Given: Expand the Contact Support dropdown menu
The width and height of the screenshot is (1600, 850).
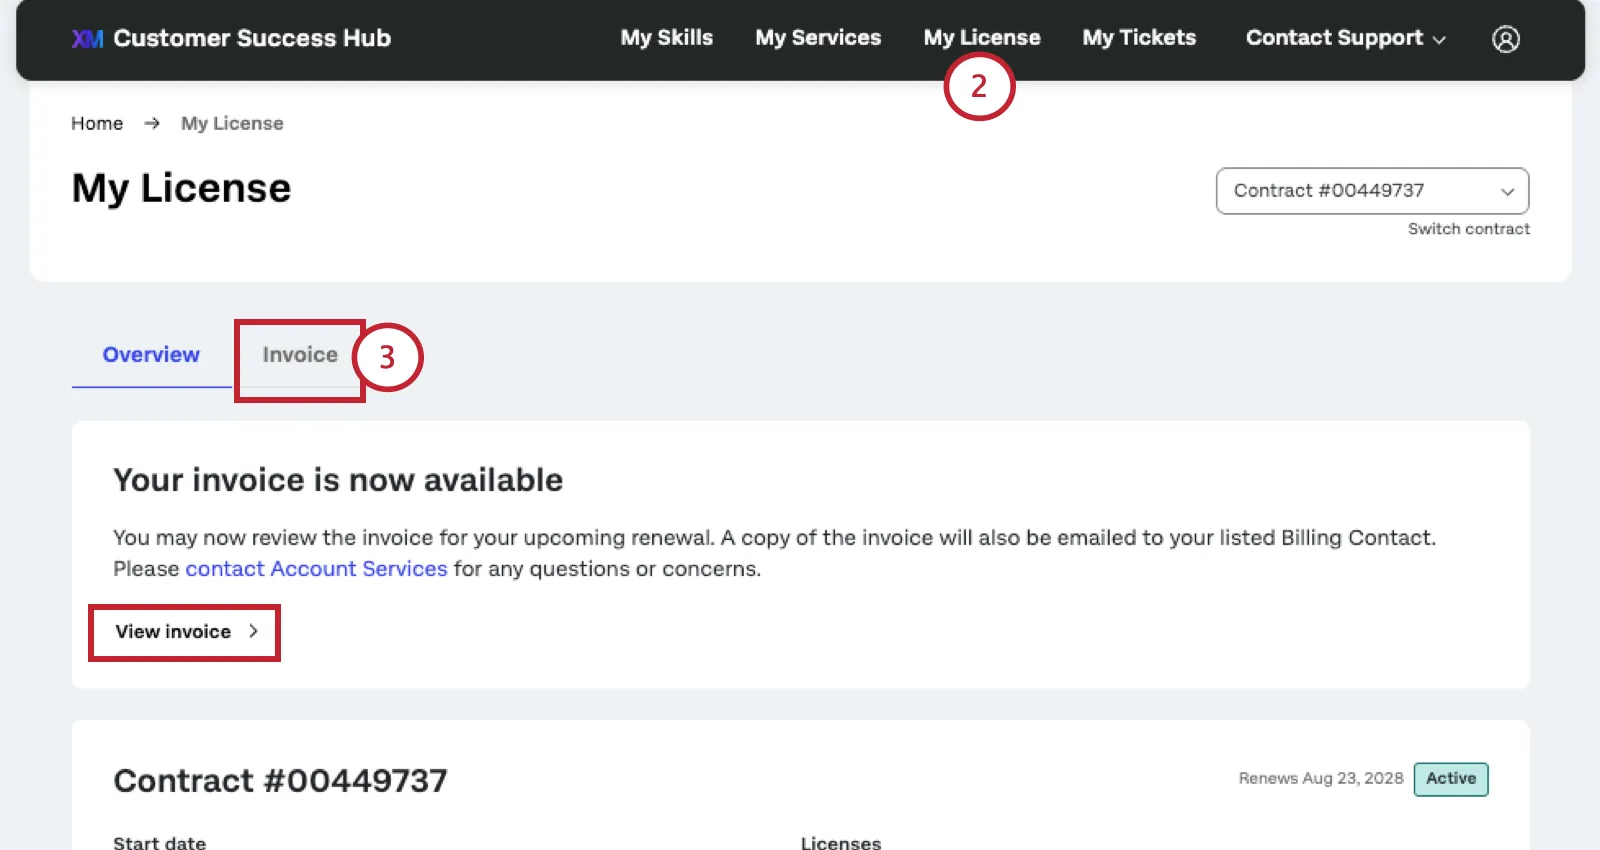Looking at the screenshot, I should point(1345,38).
